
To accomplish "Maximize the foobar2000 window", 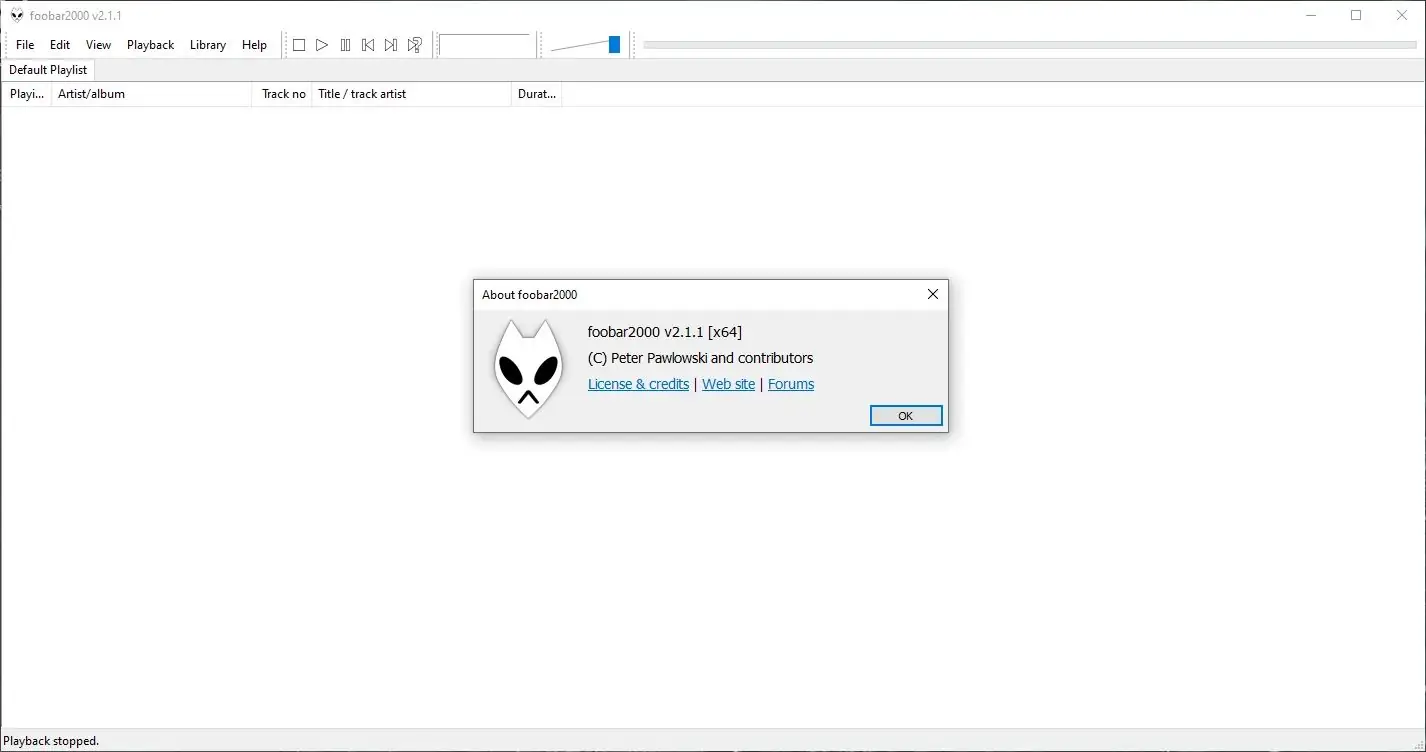I will (x=1356, y=15).
